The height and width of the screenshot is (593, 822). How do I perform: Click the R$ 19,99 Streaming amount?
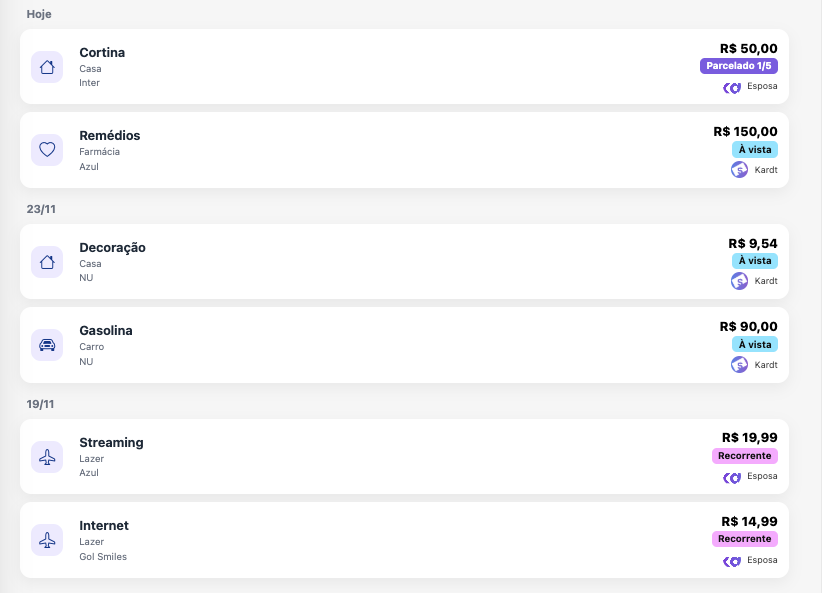click(749, 437)
